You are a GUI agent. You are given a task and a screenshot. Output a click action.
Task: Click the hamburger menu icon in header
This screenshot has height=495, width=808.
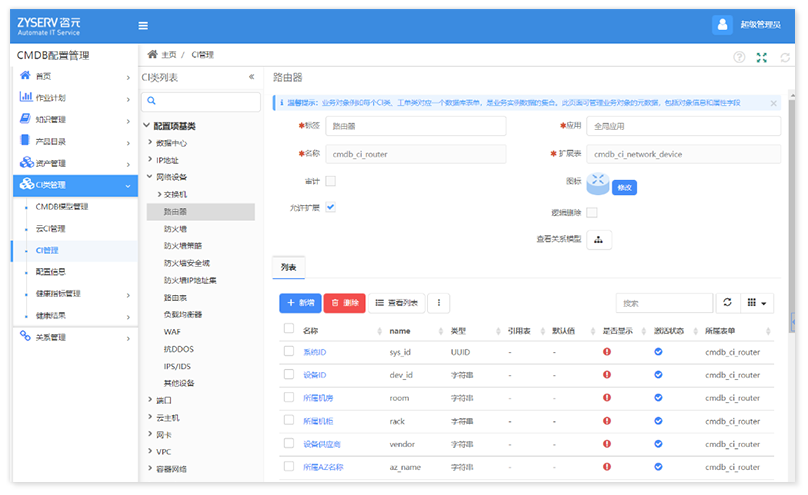coord(143,26)
